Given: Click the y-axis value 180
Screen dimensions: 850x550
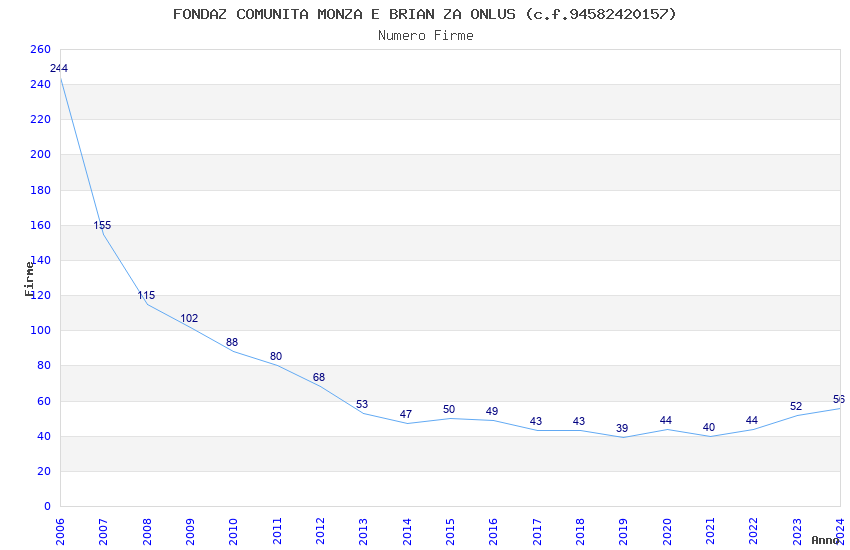Looking at the screenshot, I should point(41,190).
